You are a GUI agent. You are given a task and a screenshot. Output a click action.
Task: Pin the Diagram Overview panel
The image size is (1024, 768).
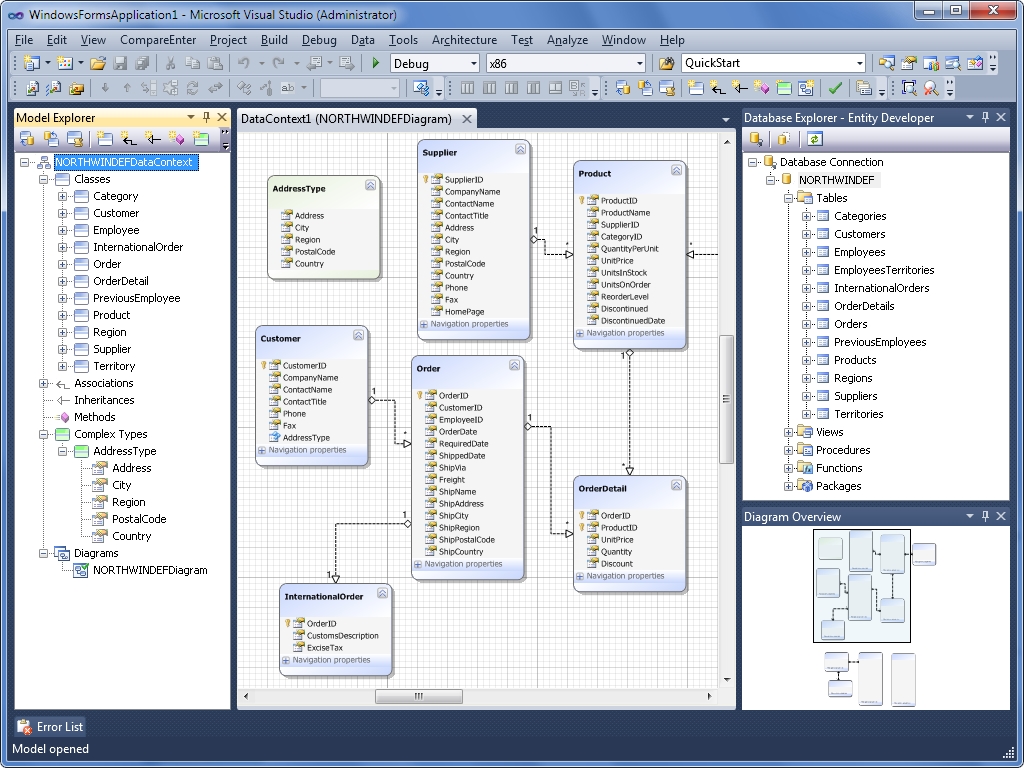tap(985, 516)
